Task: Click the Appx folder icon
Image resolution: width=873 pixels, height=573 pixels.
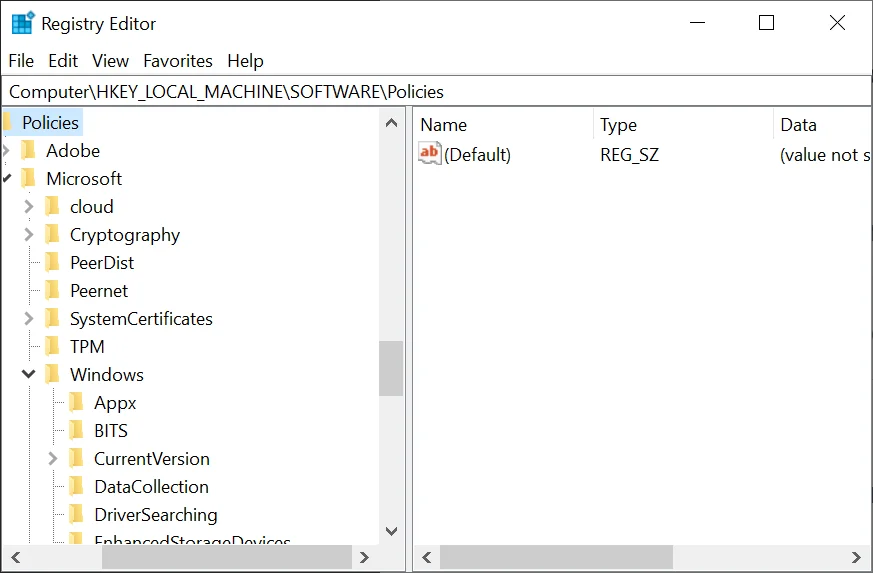Action: (x=76, y=403)
